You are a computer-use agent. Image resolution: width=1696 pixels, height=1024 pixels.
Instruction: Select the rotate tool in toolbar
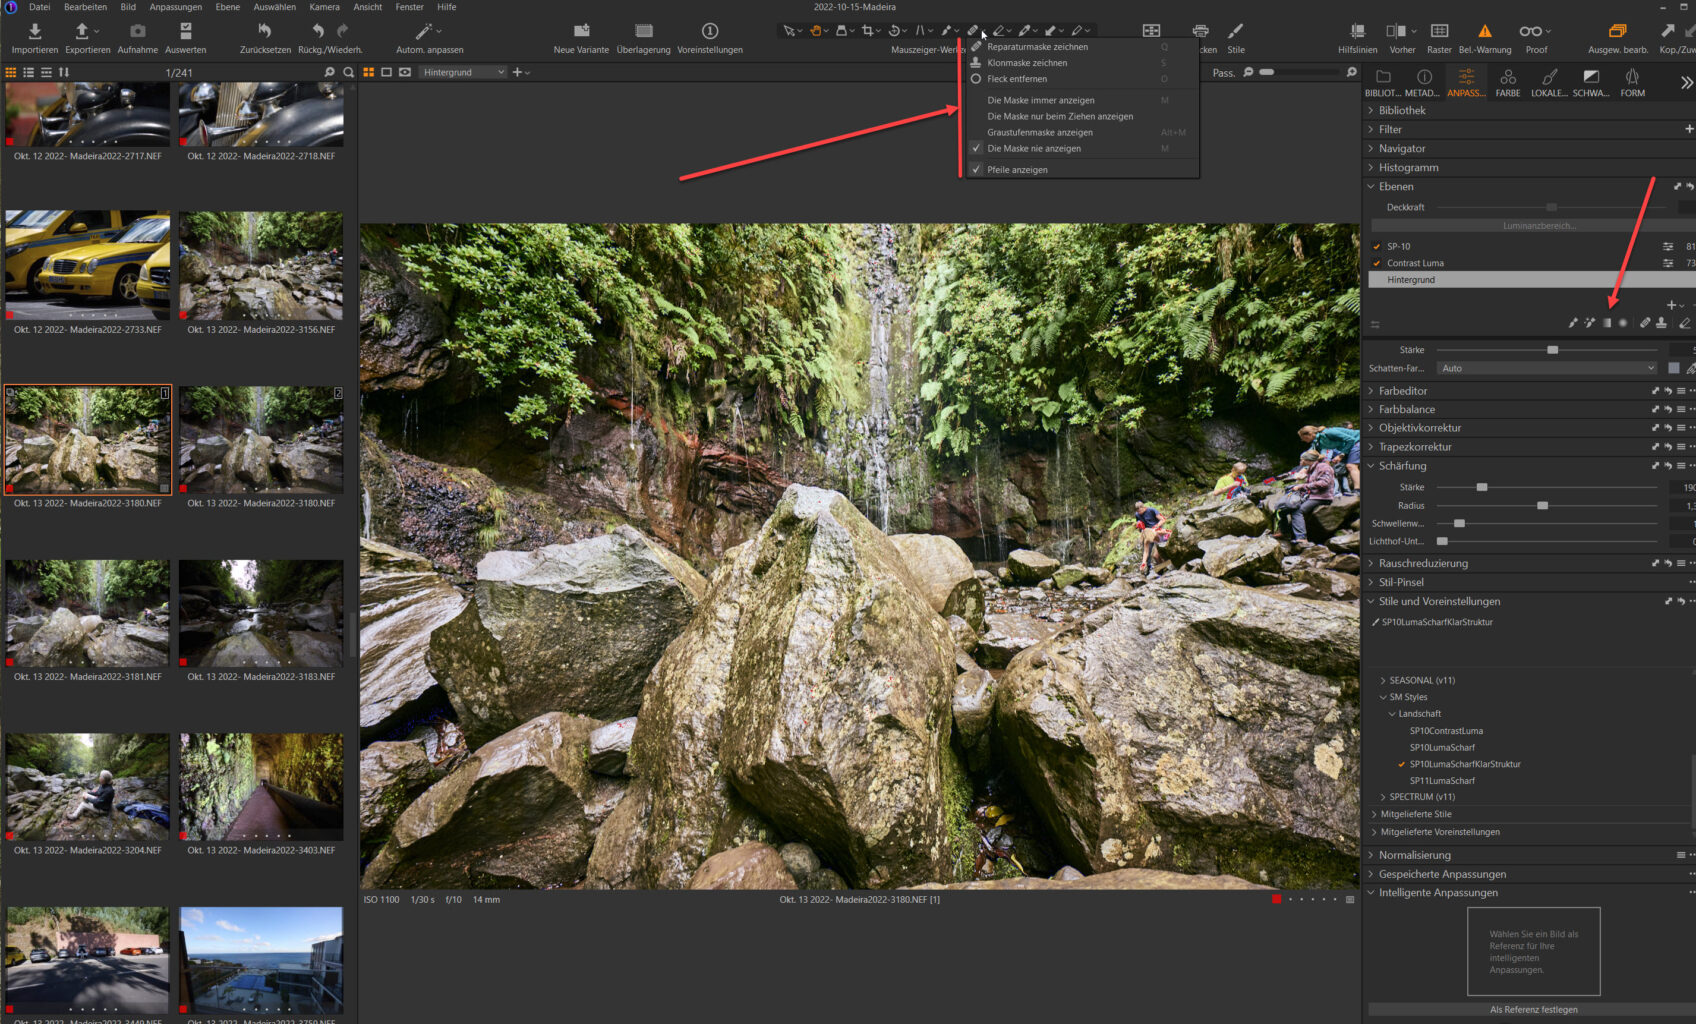pos(894,31)
